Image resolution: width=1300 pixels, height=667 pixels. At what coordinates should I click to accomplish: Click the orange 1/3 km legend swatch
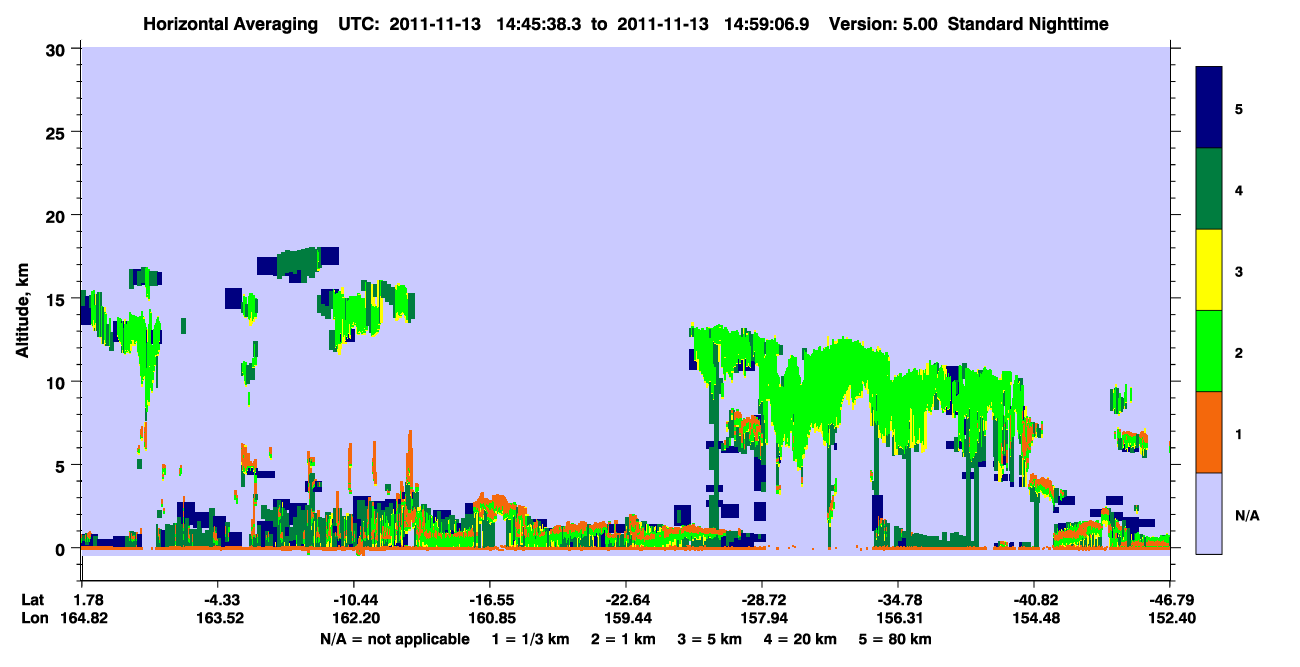click(1209, 432)
